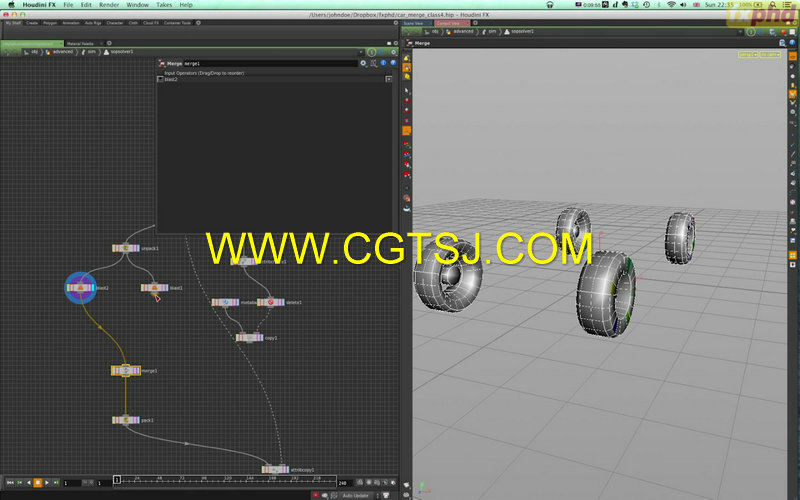Click the parameter gear icon beside merge1 name
The height and width of the screenshot is (500, 800).
pos(363,63)
